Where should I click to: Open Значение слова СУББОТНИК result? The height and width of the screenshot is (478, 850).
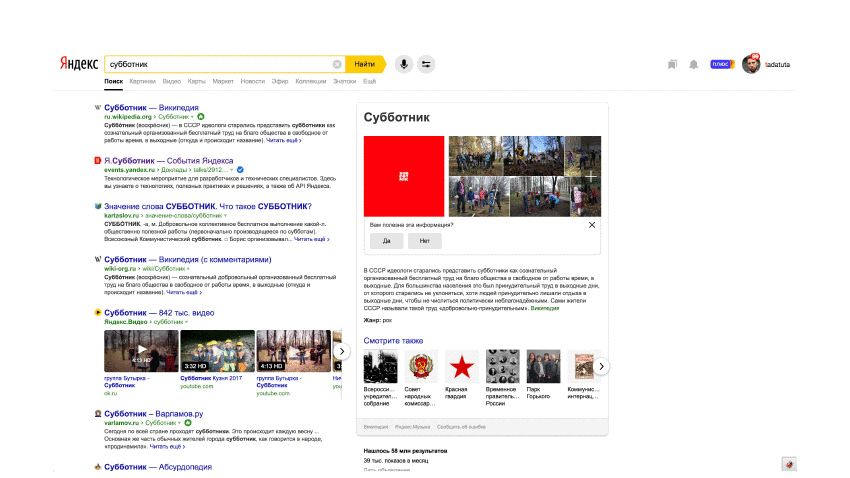pyautogui.click(x=208, y=206)
